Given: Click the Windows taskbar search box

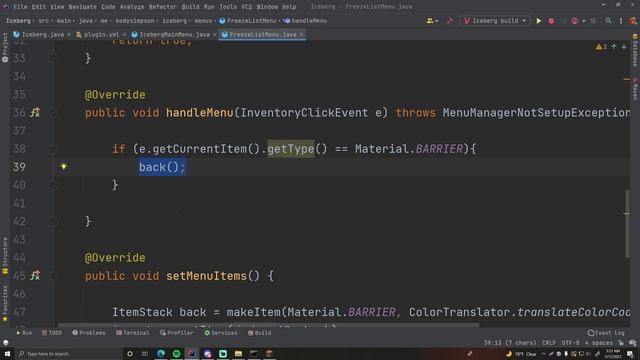Looking at the screenshot, I should click(x=69, y=353).
